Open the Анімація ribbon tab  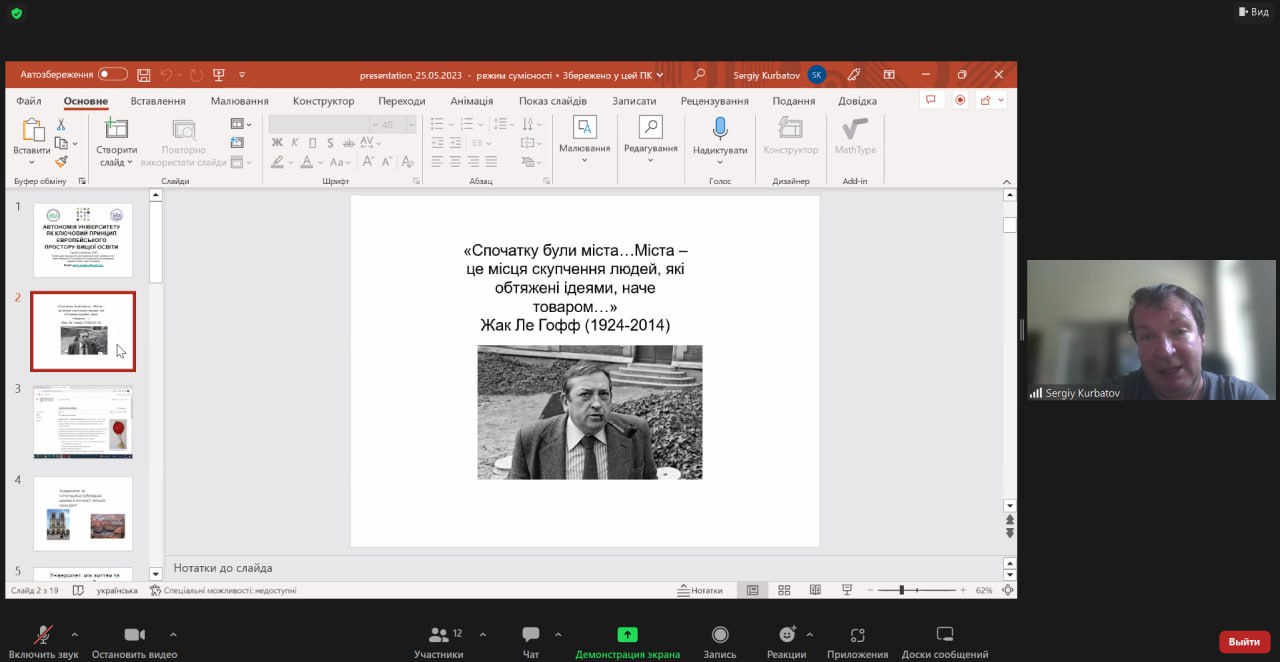471,101
